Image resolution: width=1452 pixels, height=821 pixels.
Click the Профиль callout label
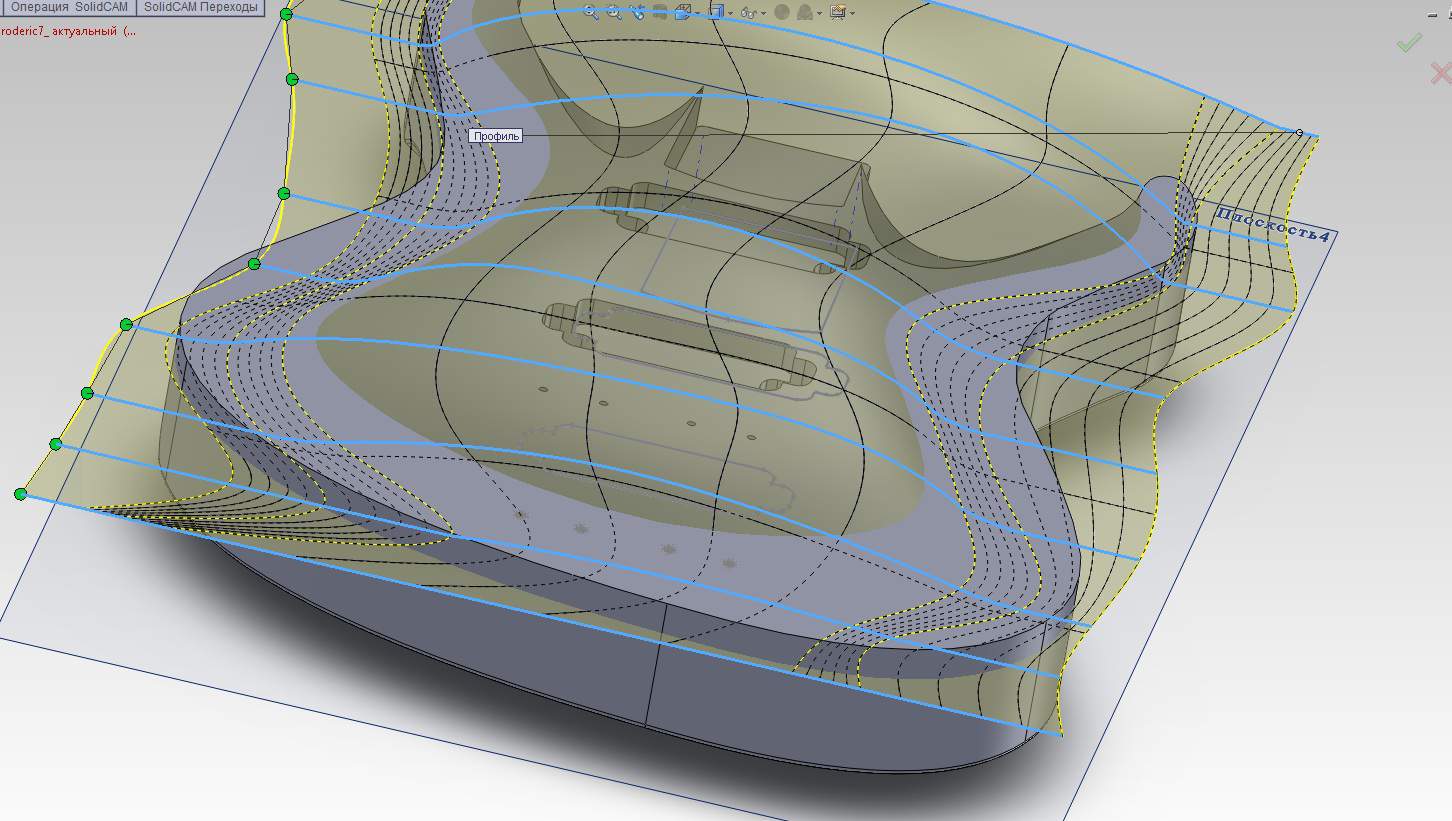click(x=496, y=136)
